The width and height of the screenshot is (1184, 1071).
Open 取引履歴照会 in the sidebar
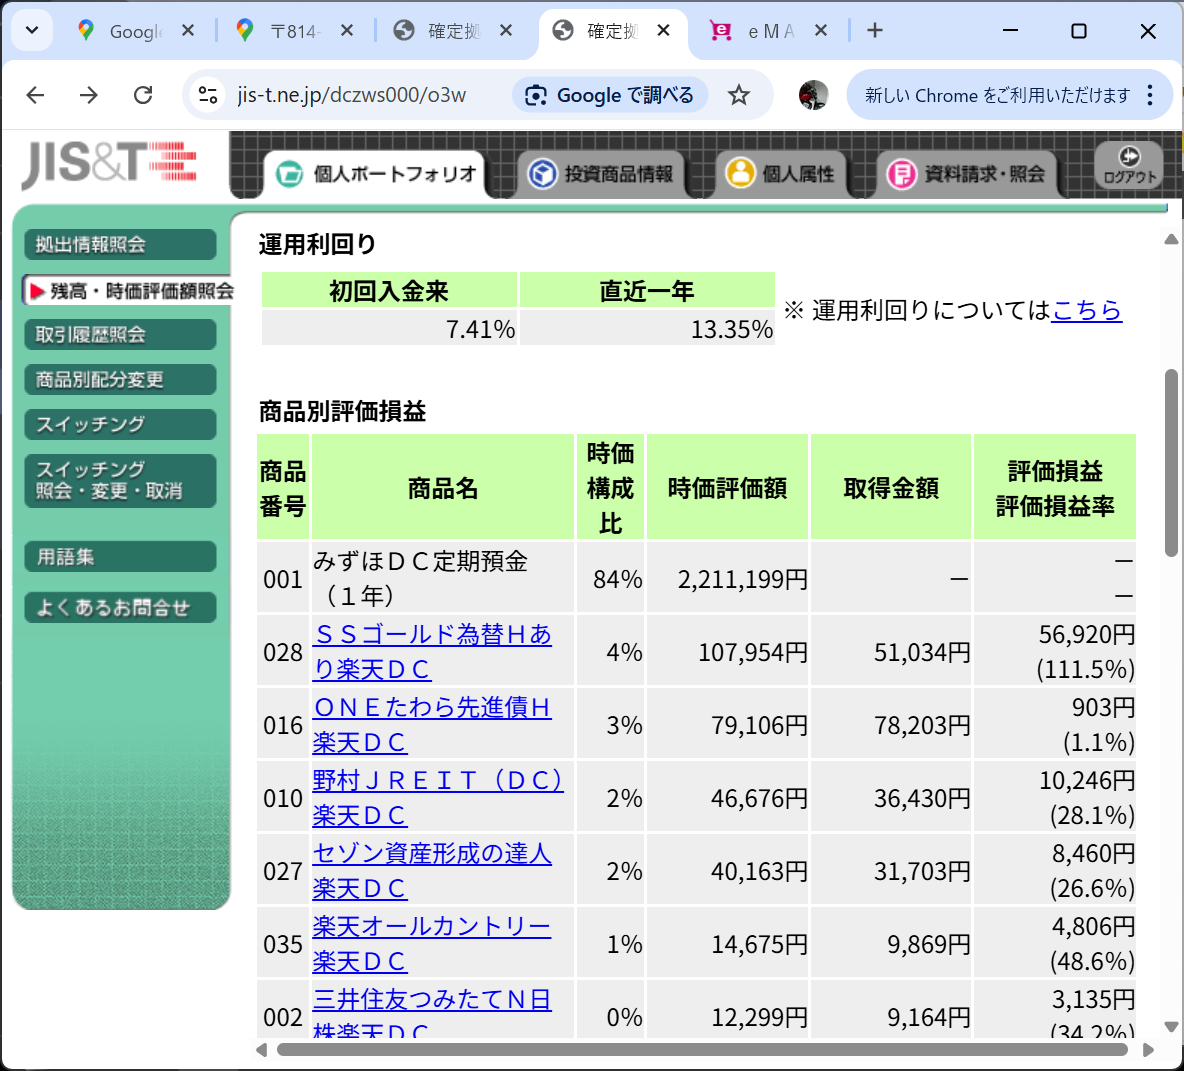coord(119,335)
